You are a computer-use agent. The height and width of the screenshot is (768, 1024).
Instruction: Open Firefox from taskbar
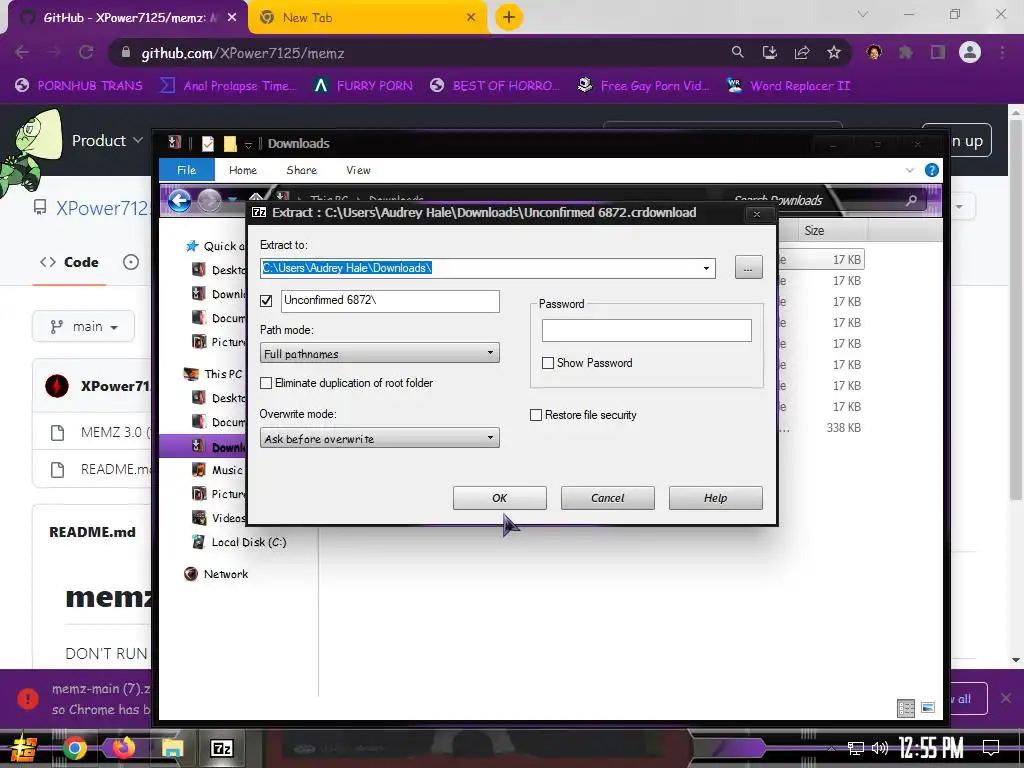point(124,748)
